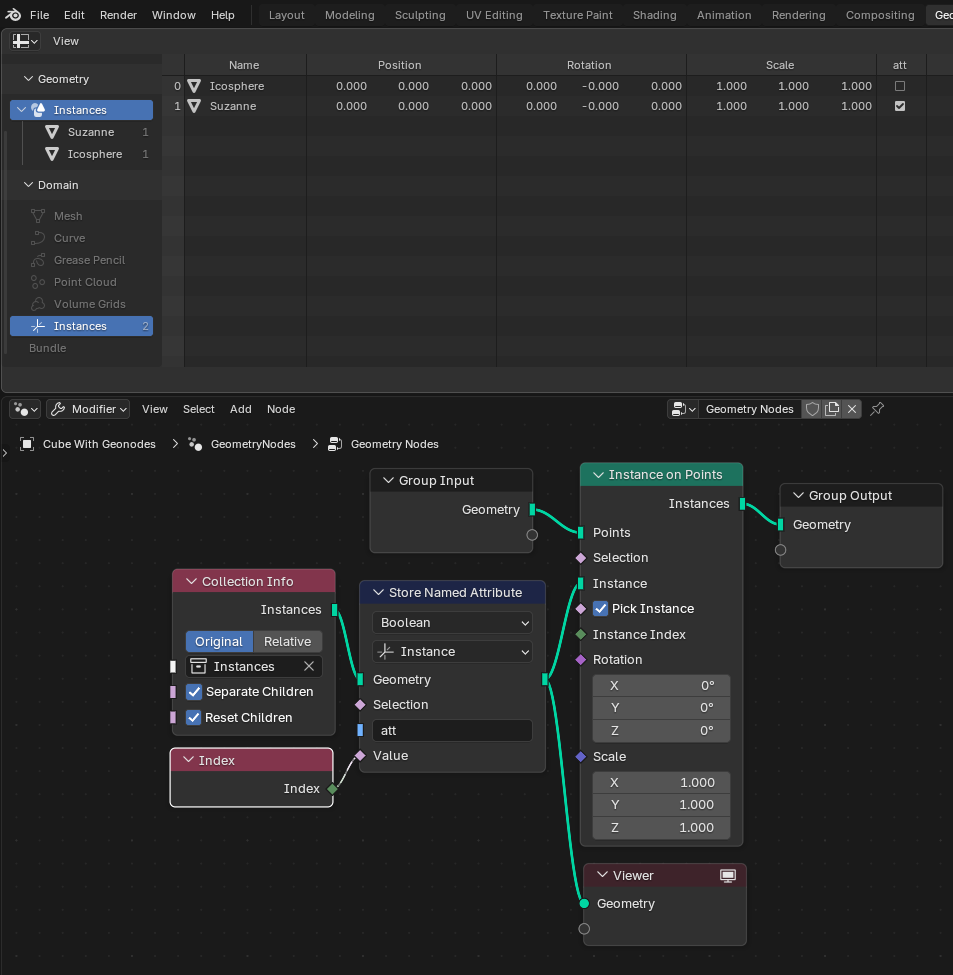This screenshot has width=953, height=975.
Task: Collapse the Instance on Points node
Action: [599, 475]
